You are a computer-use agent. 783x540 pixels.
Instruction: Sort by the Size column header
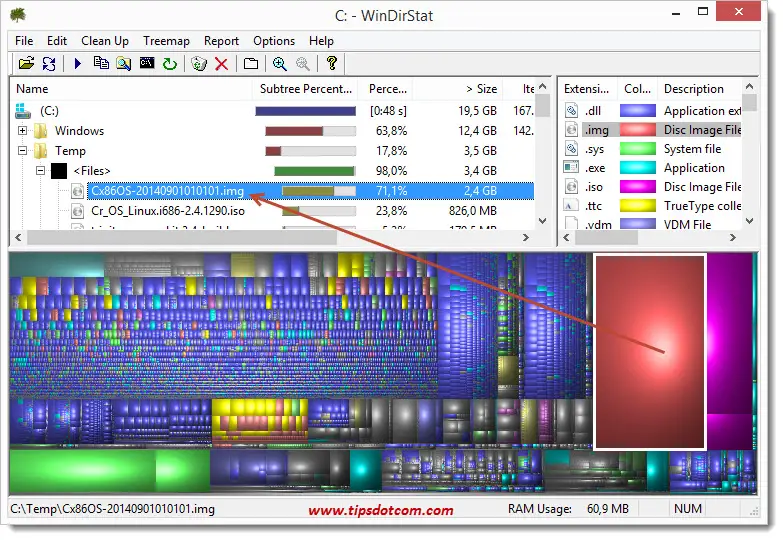coord(457,89)
